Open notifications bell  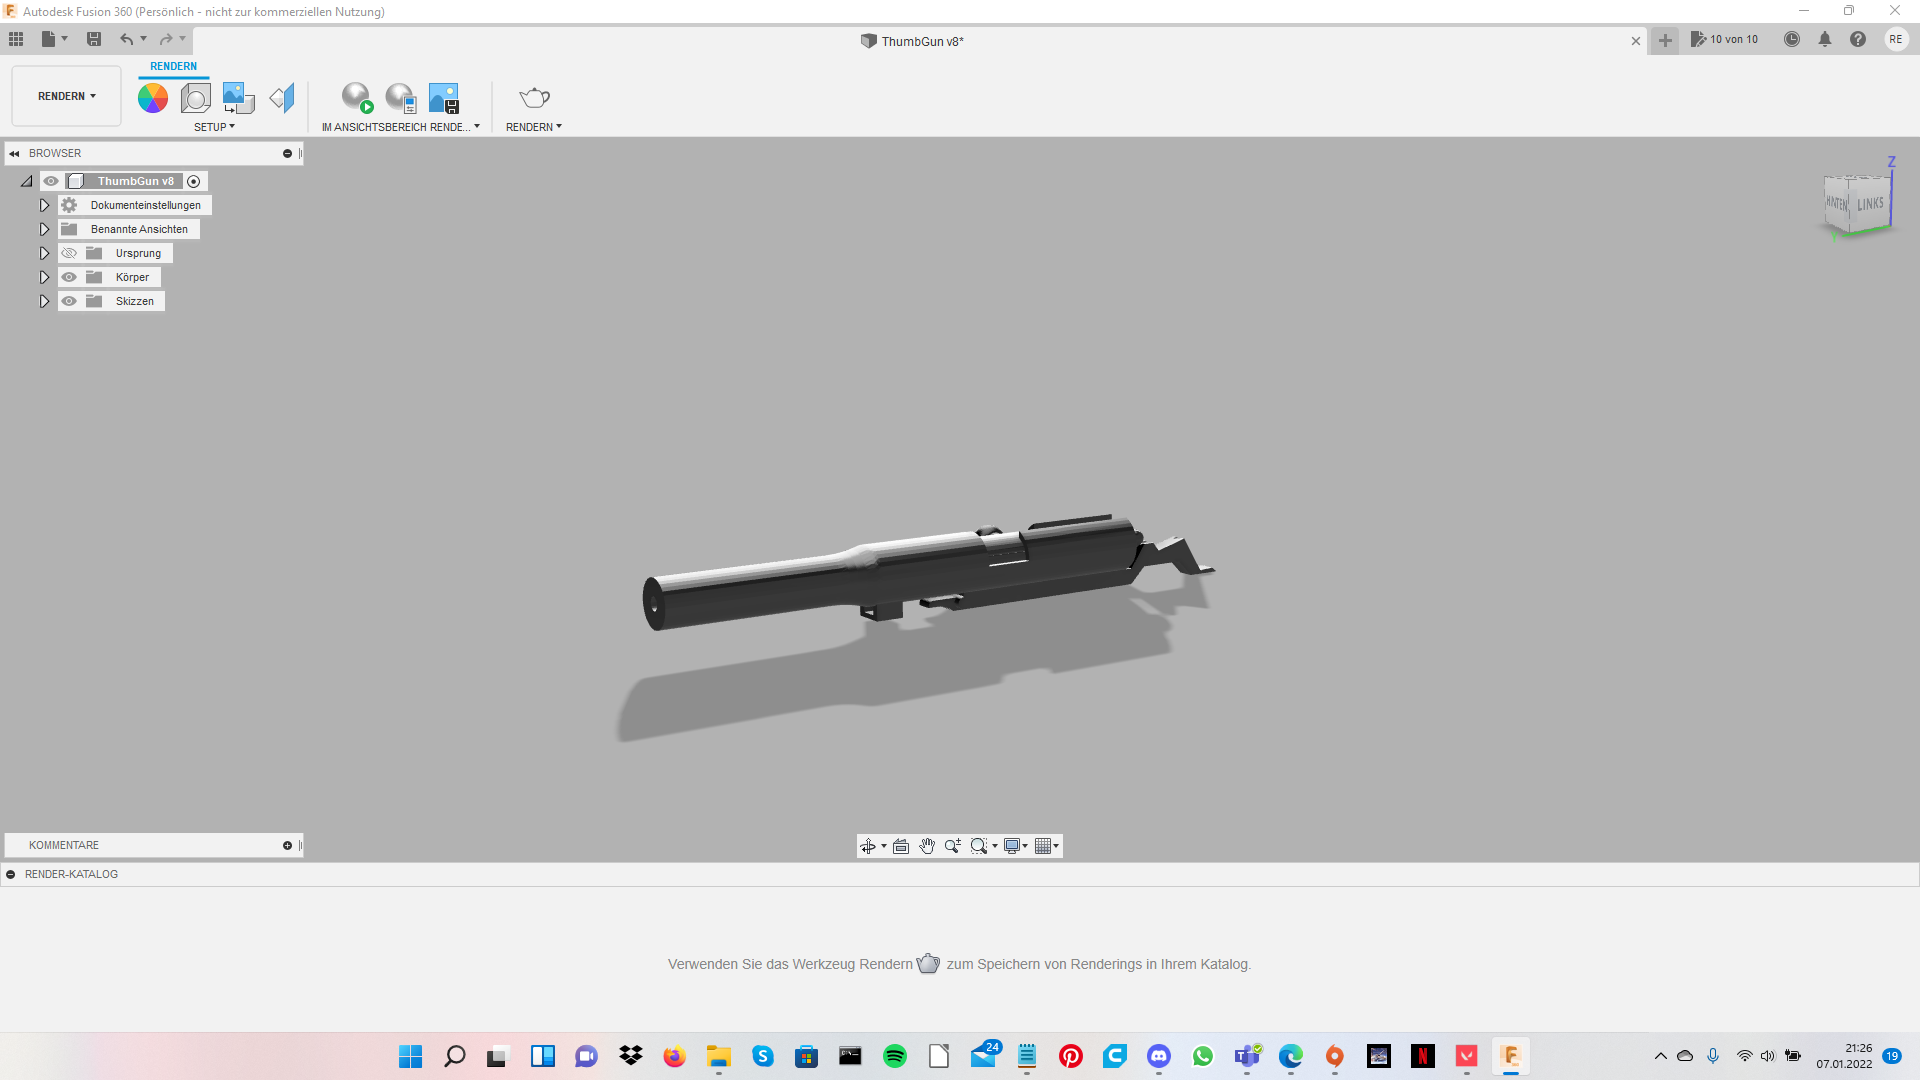(x=1825, y=39)
